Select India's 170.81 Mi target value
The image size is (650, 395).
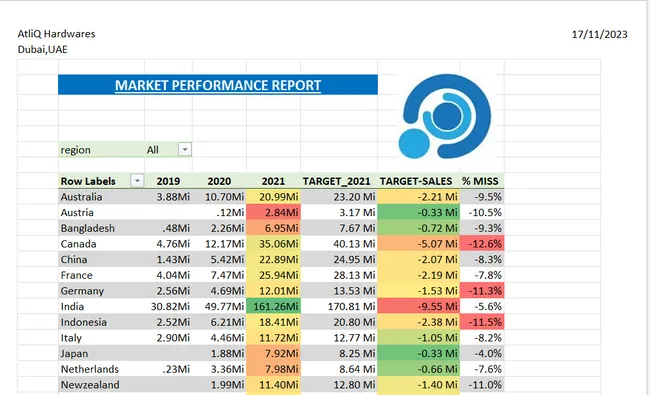(352, 306)
